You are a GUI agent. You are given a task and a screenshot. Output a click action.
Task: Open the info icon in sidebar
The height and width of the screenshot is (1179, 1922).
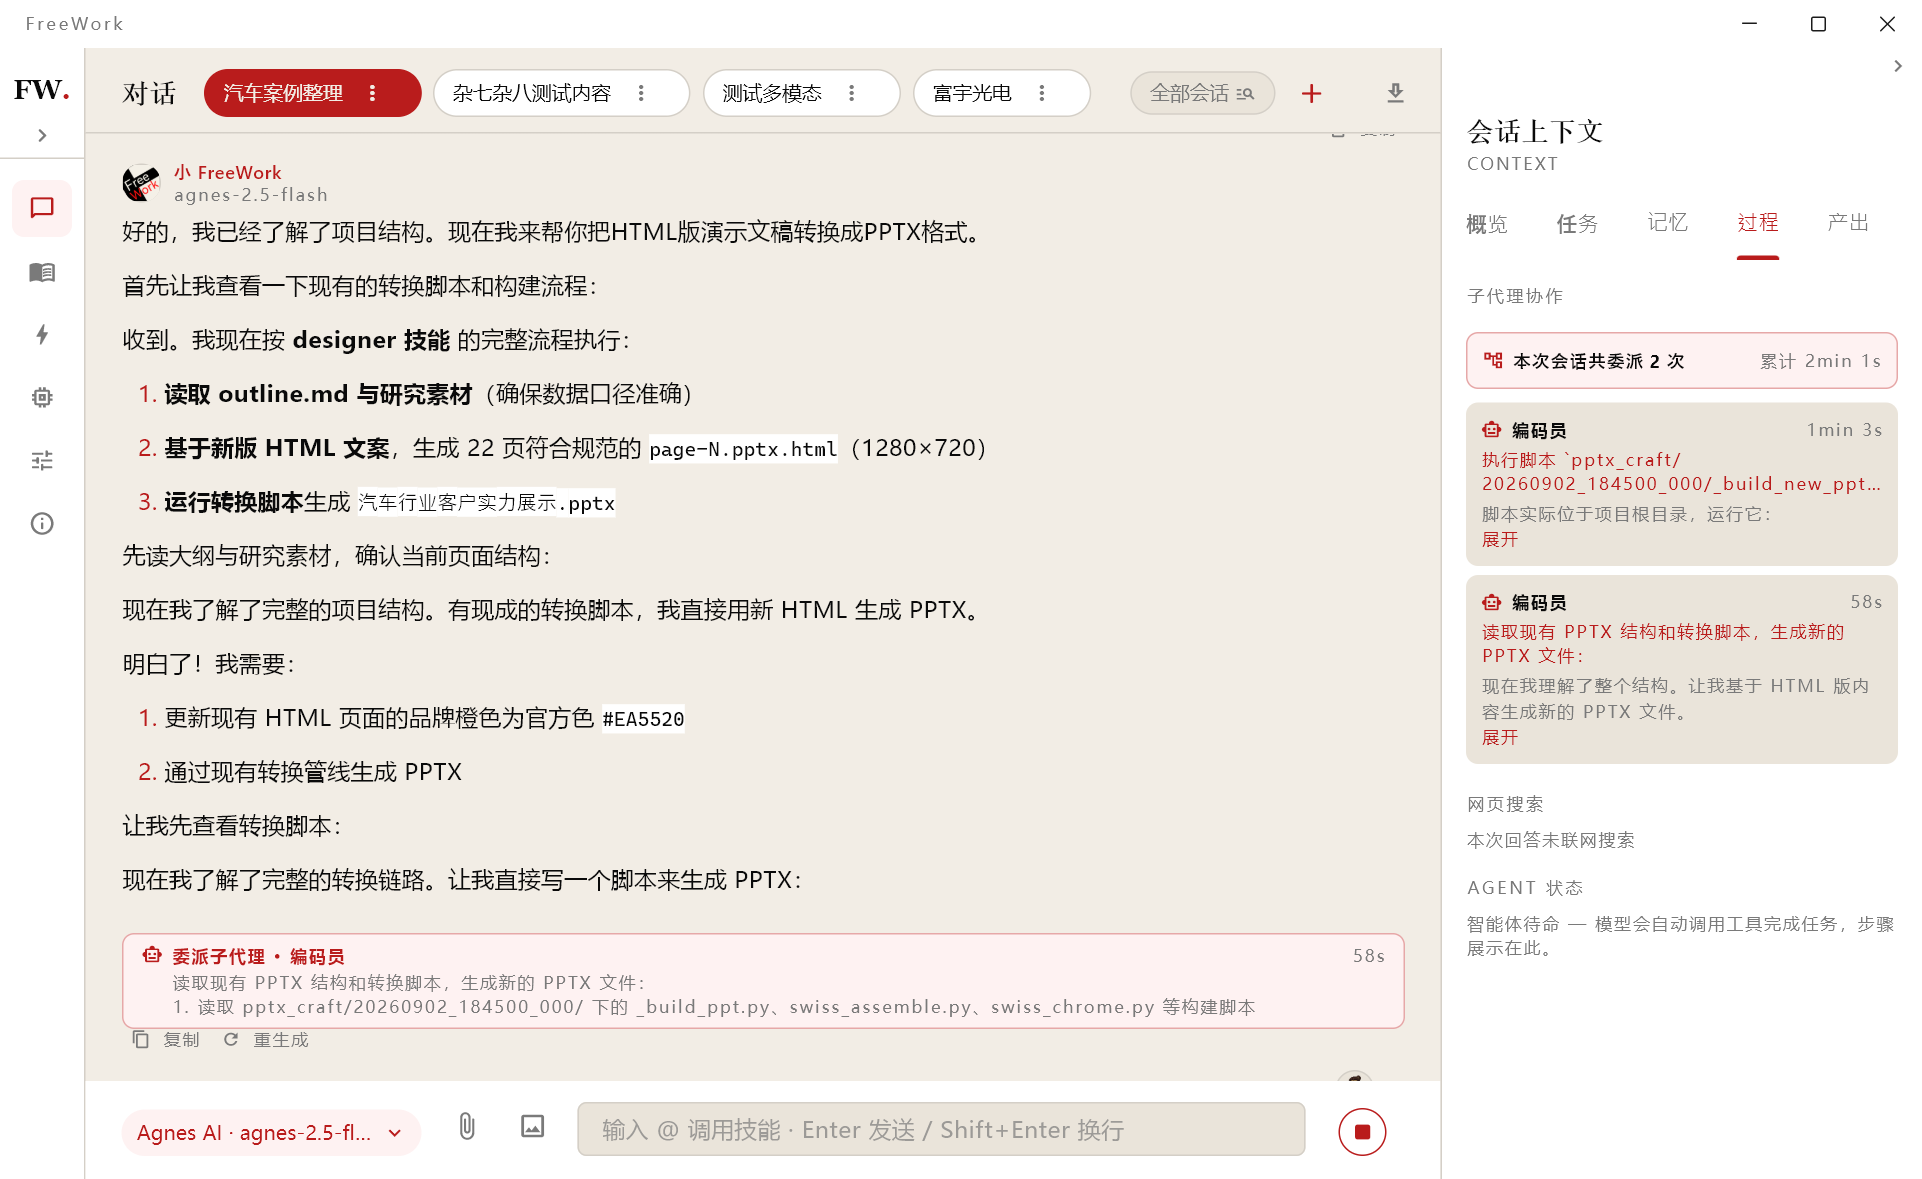[42, 523]
